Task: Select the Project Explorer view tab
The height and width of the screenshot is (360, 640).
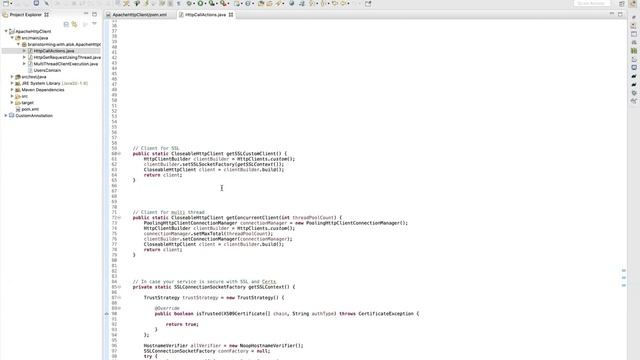Action: tap(25, 15)
